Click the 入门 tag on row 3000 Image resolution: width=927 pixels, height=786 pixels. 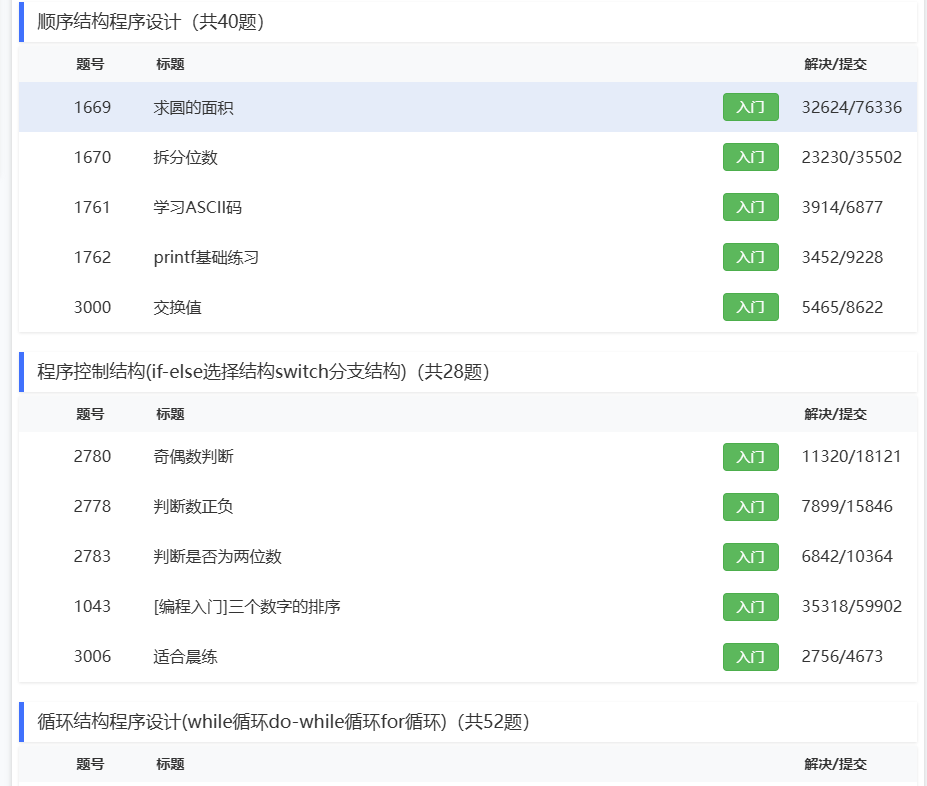pyautogui.click(x=750, y=307)
